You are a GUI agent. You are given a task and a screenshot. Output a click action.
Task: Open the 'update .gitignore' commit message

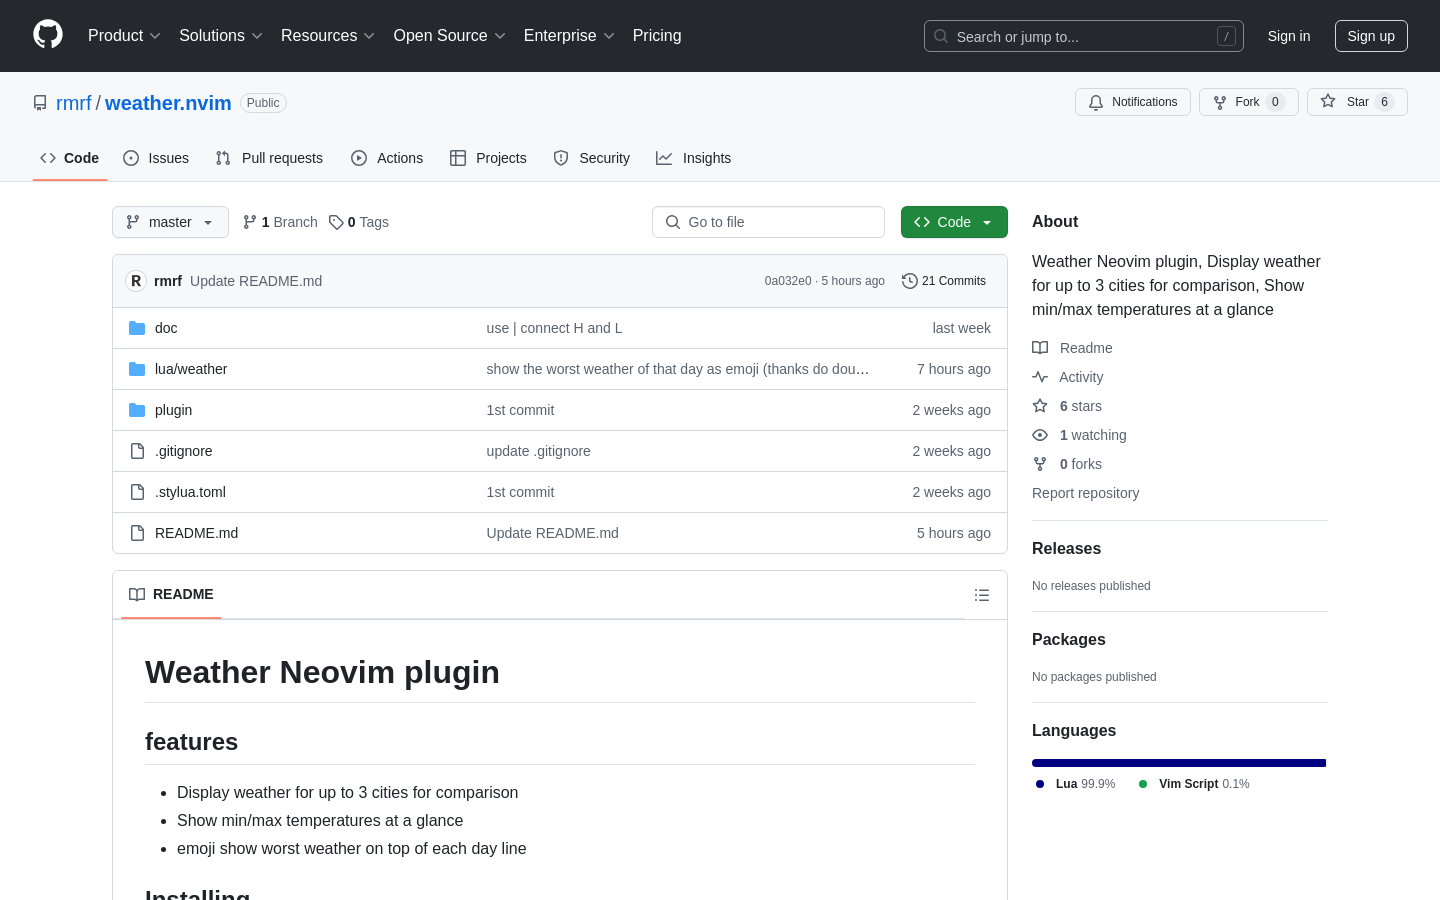[538, 451]
